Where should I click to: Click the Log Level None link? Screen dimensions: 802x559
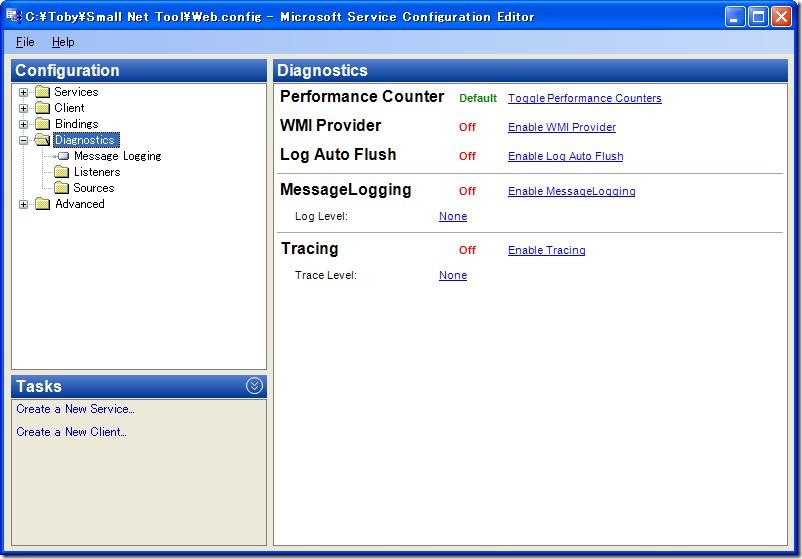(453, 216)
